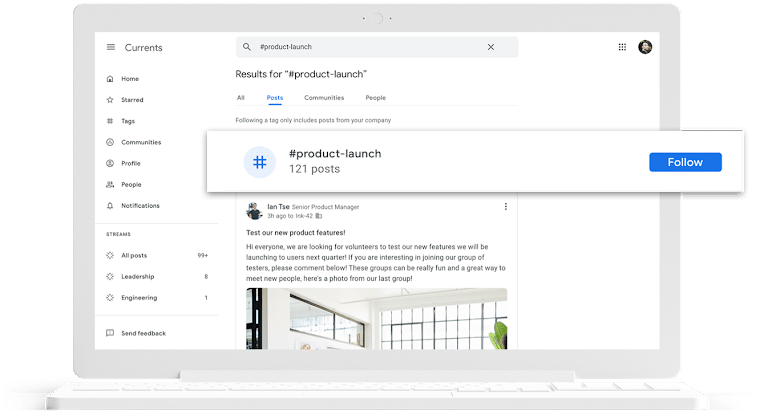Open Communities label in the sidebar
768x415 pixels.
(x=141, y=142)
